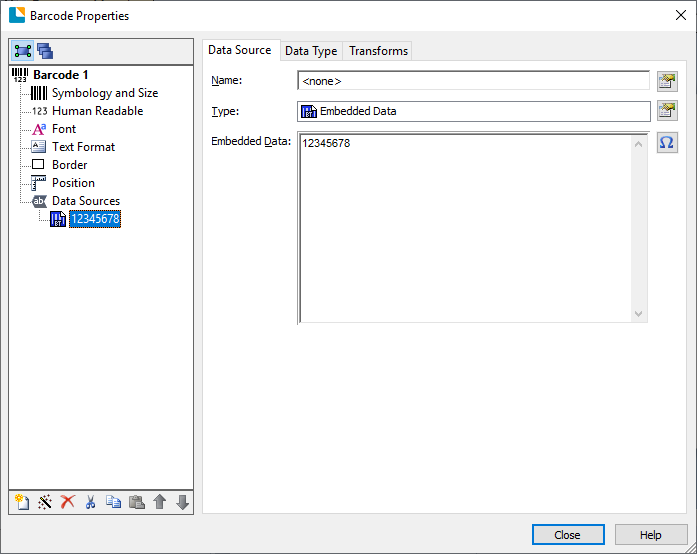This screenshot has width=697, height=554.
Task: Open the Transforms tab
Action: (378, 51)
